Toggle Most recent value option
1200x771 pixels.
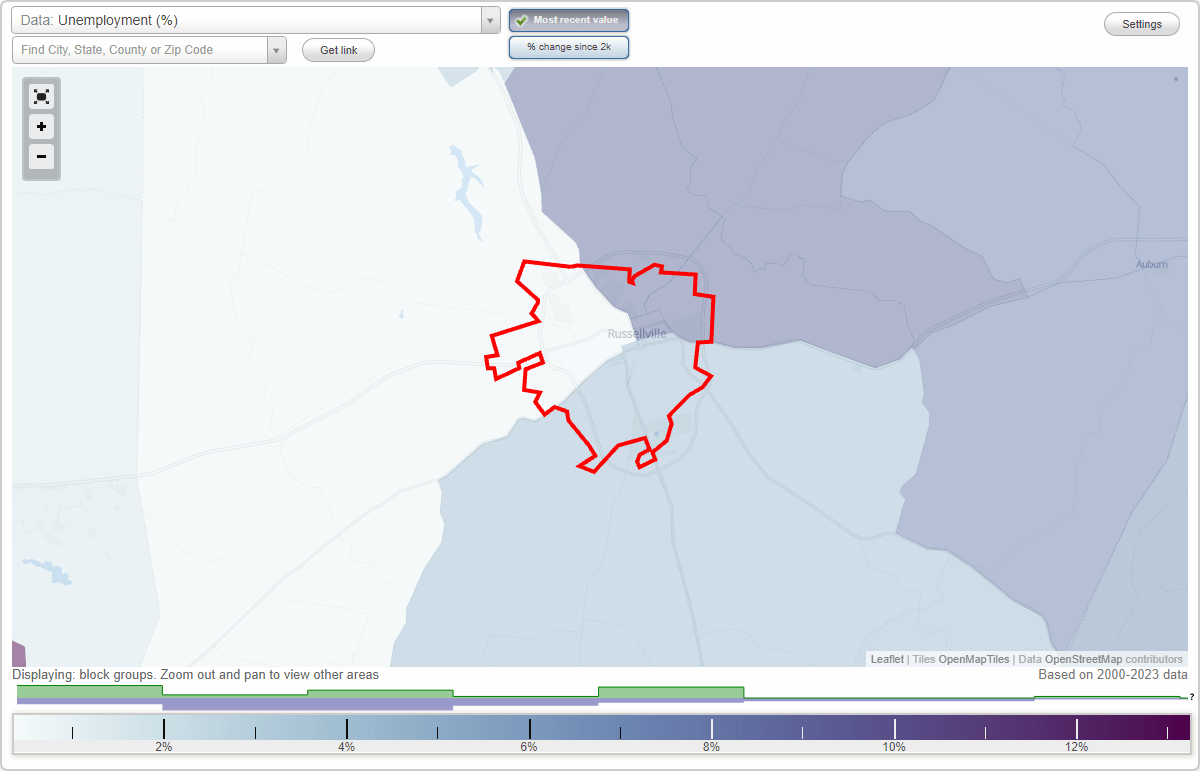tap(568, 20)
